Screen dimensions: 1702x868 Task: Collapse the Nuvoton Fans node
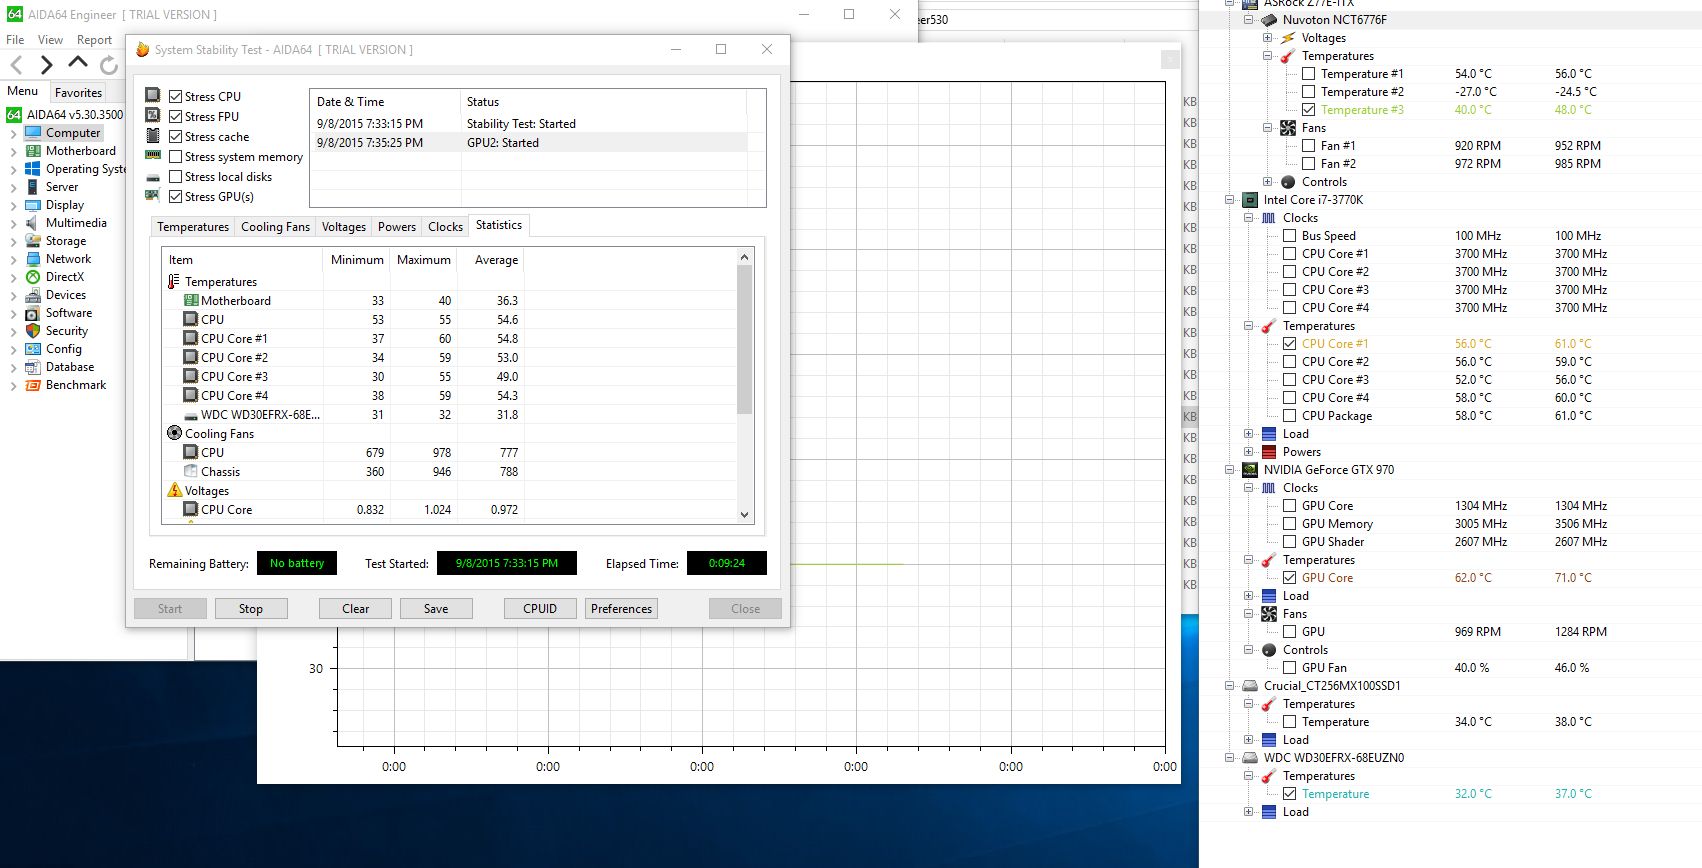click(x=1267, y=128)
